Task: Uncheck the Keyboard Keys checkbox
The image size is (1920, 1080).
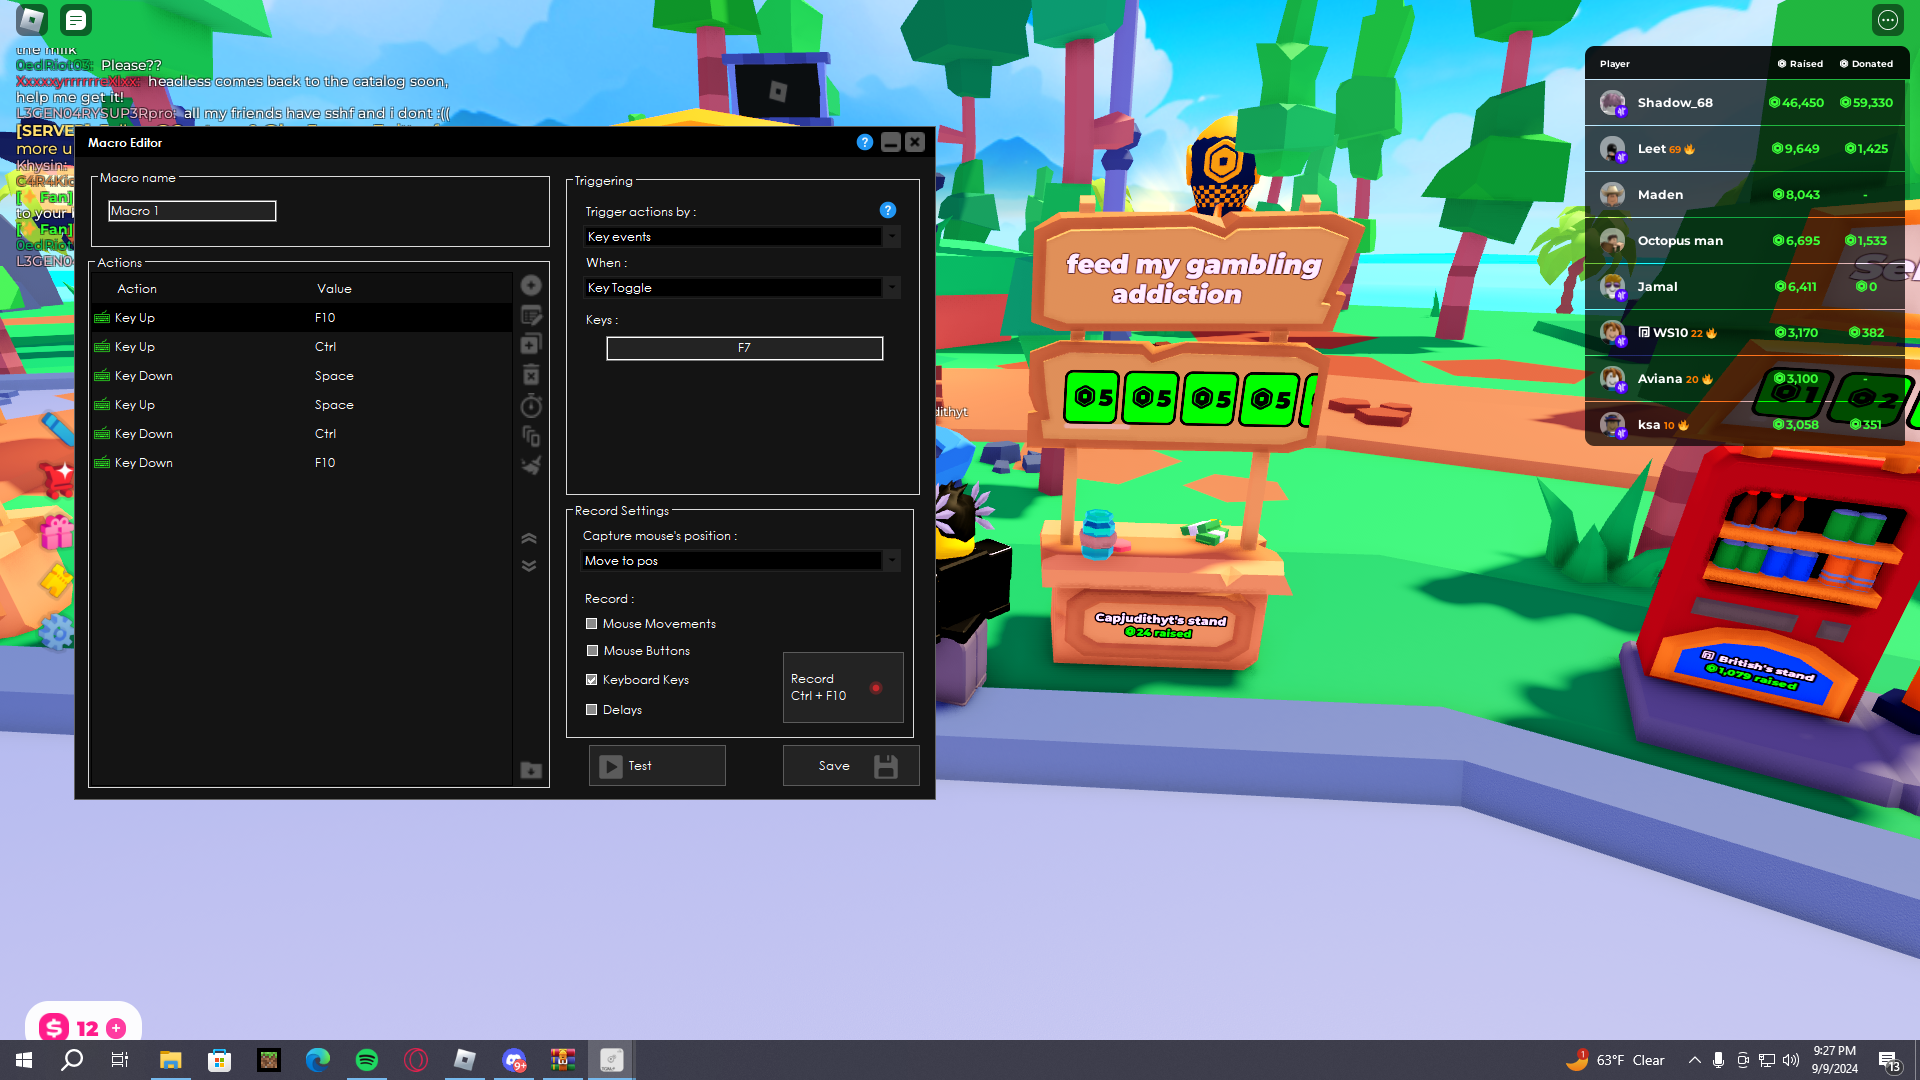Action: pos(592,679)
